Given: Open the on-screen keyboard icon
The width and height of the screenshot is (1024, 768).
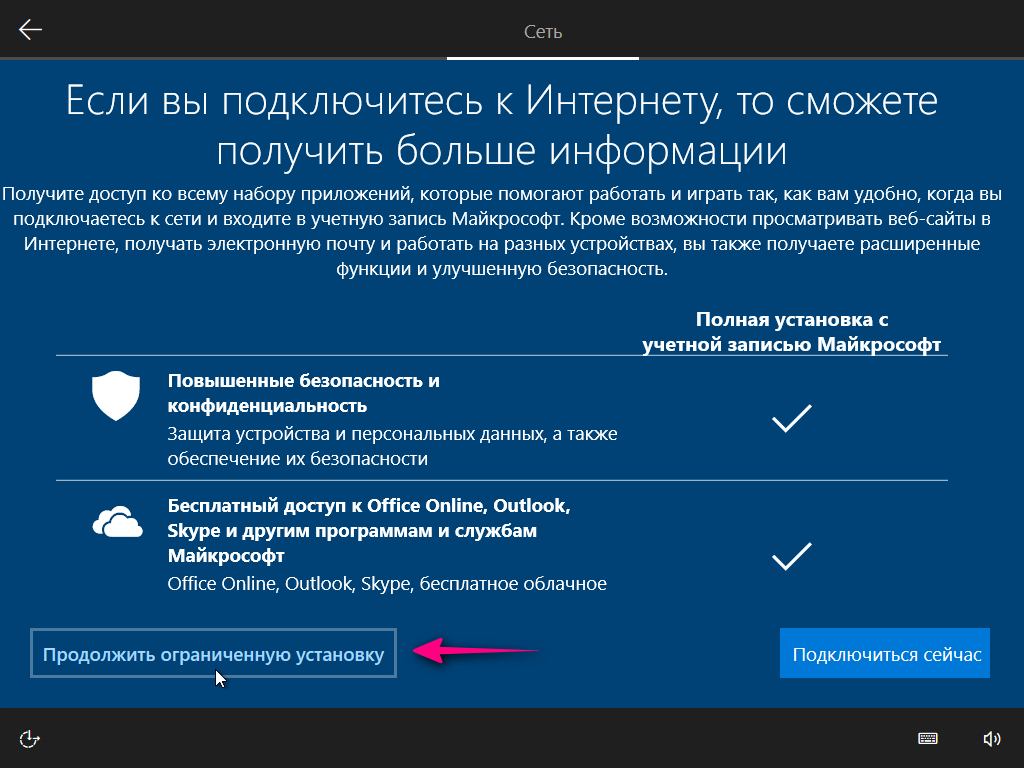Looking at the screenshot, I should point(927,738).
